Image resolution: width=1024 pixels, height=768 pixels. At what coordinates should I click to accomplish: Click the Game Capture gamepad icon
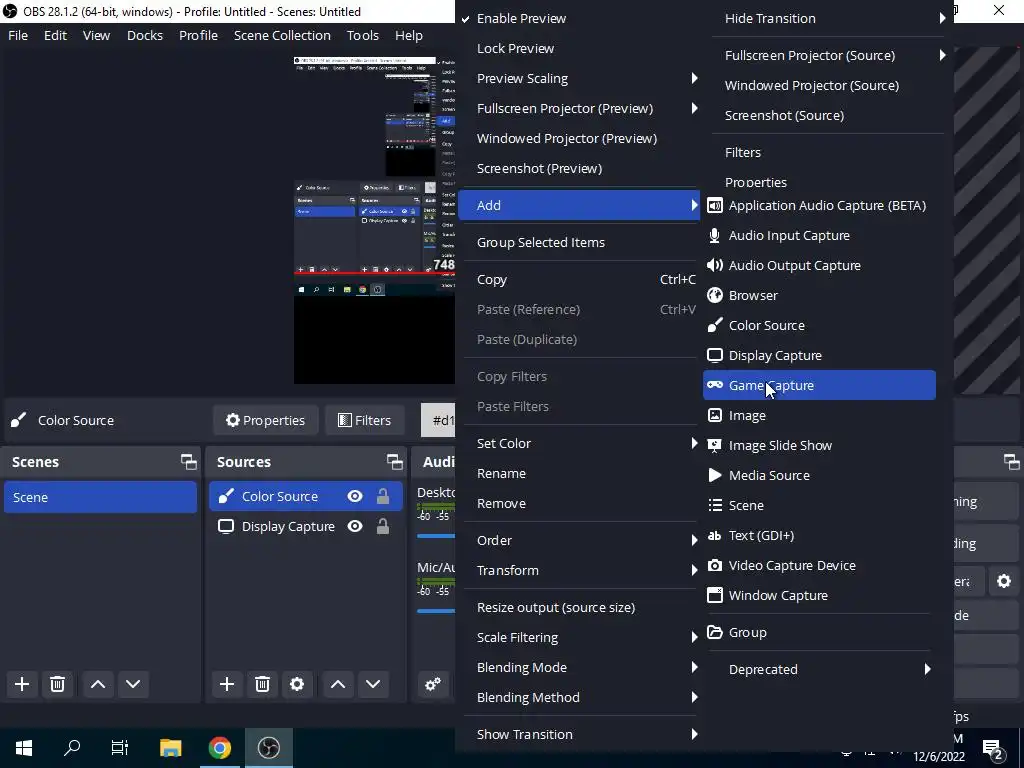[x=715, y=385]
